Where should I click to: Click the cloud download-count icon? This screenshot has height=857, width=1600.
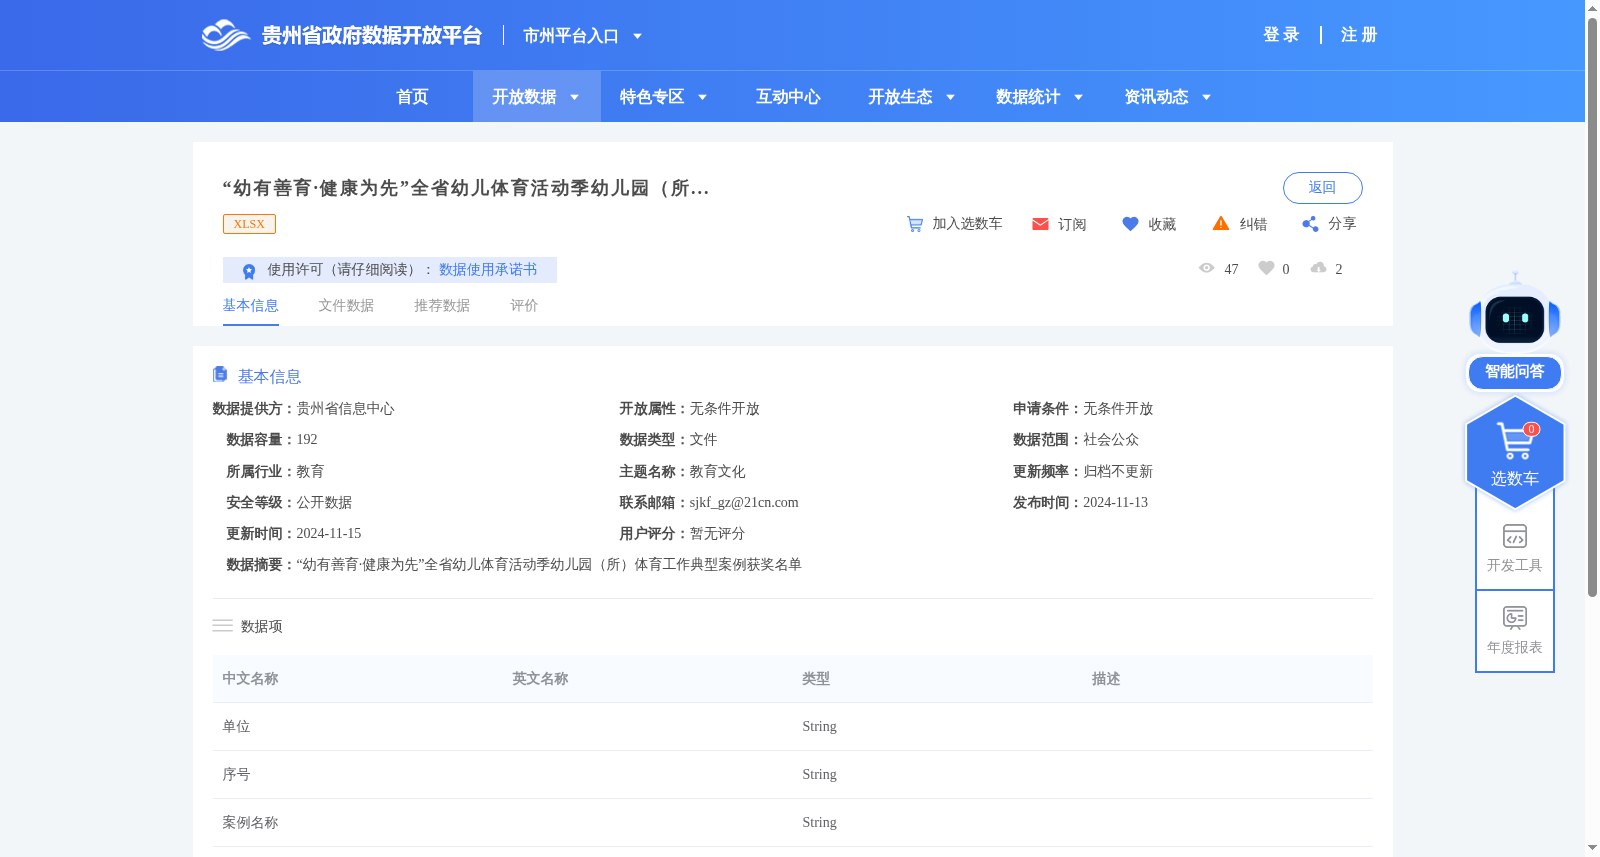[1319, 268]
